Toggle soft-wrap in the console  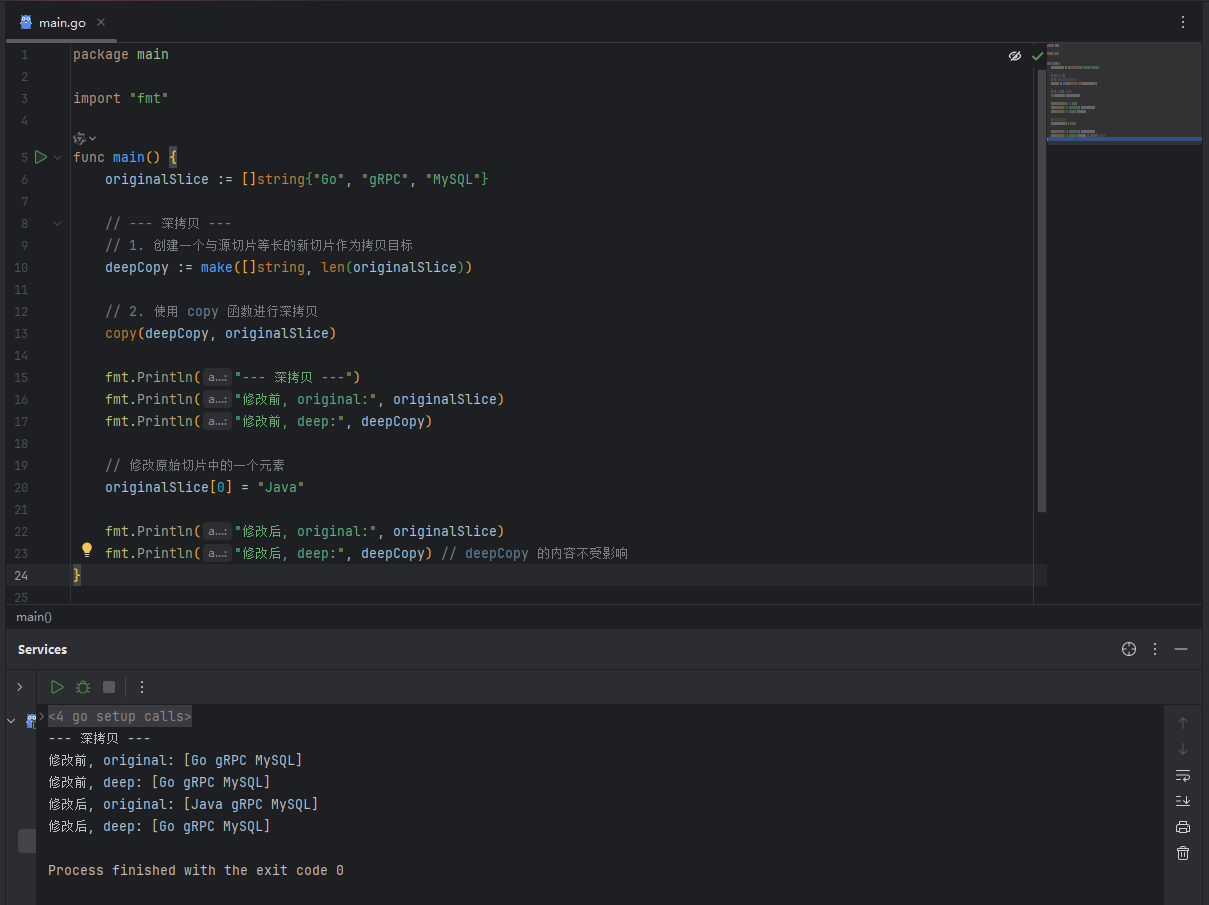(x=1183, y=775)
